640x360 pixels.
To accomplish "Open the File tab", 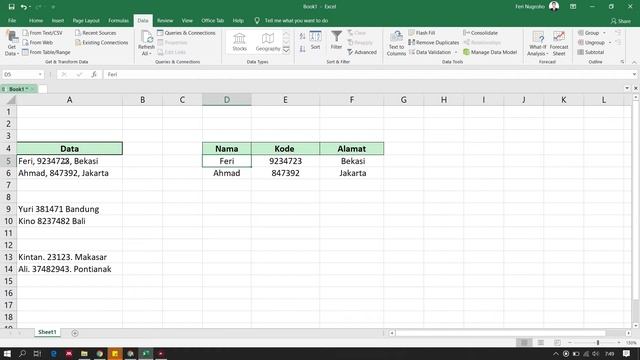I will coord(12,20).
